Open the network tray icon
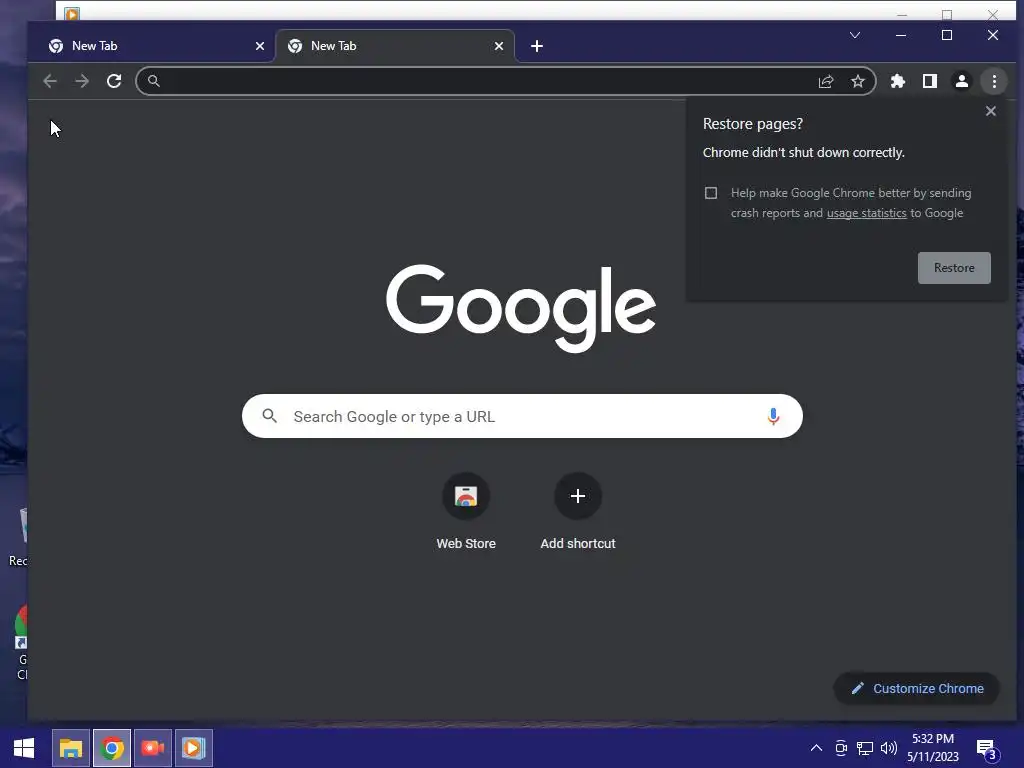Screen dimensions: 1024x768 (865, 748)
